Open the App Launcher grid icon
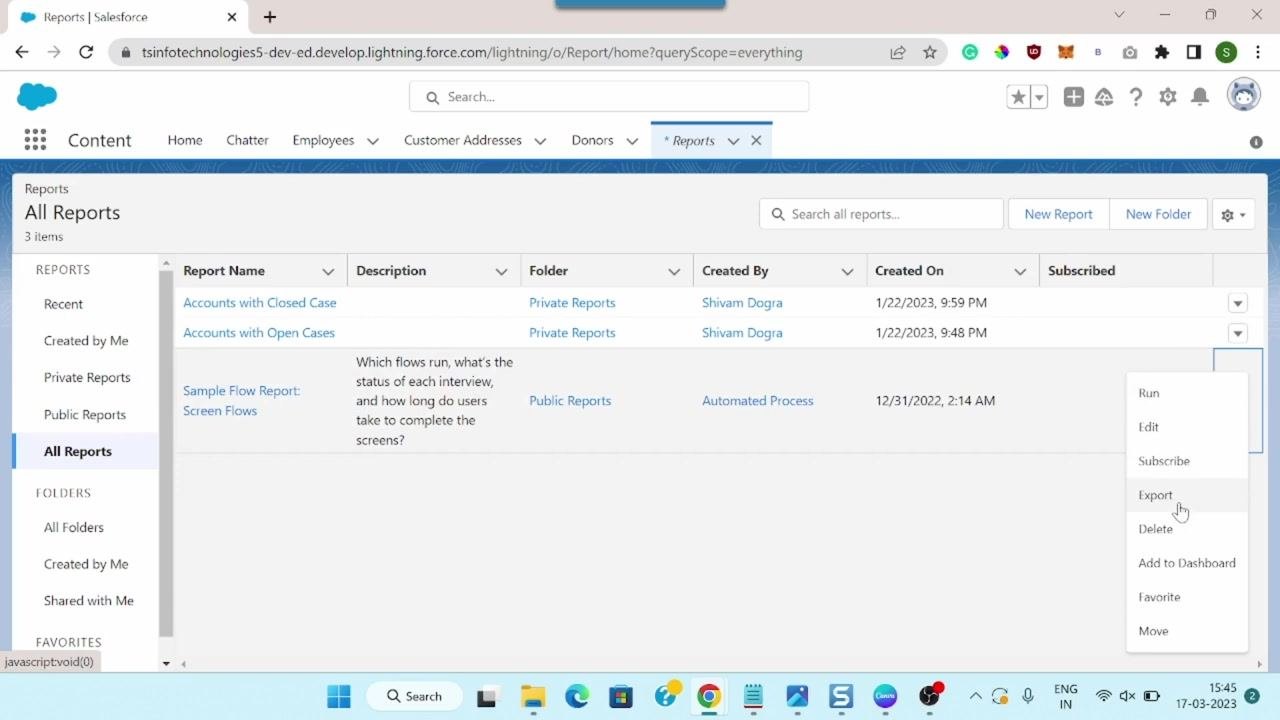The image size is (1280, 720). pyautogui.click(x=35, y=140)
